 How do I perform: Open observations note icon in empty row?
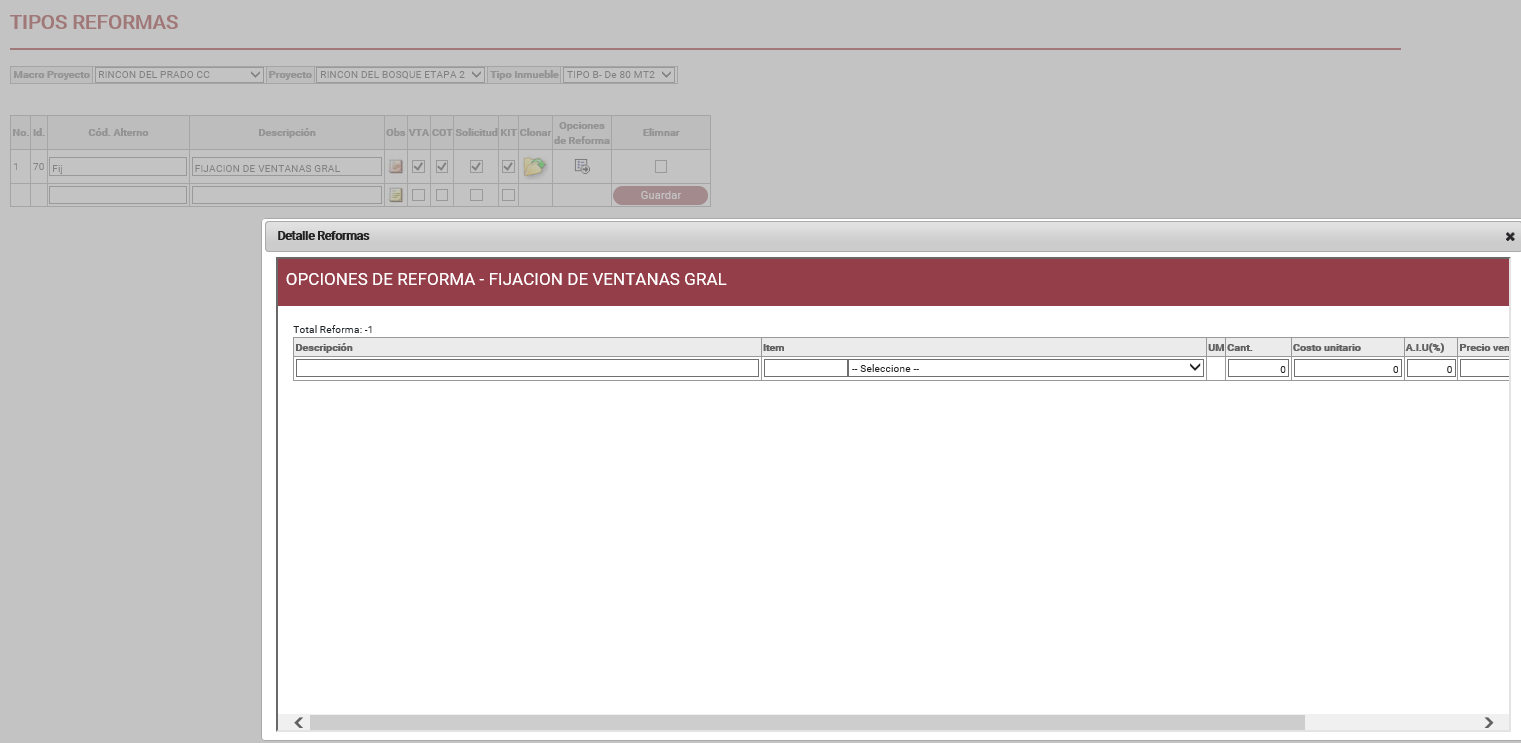(x=396, y=195)
